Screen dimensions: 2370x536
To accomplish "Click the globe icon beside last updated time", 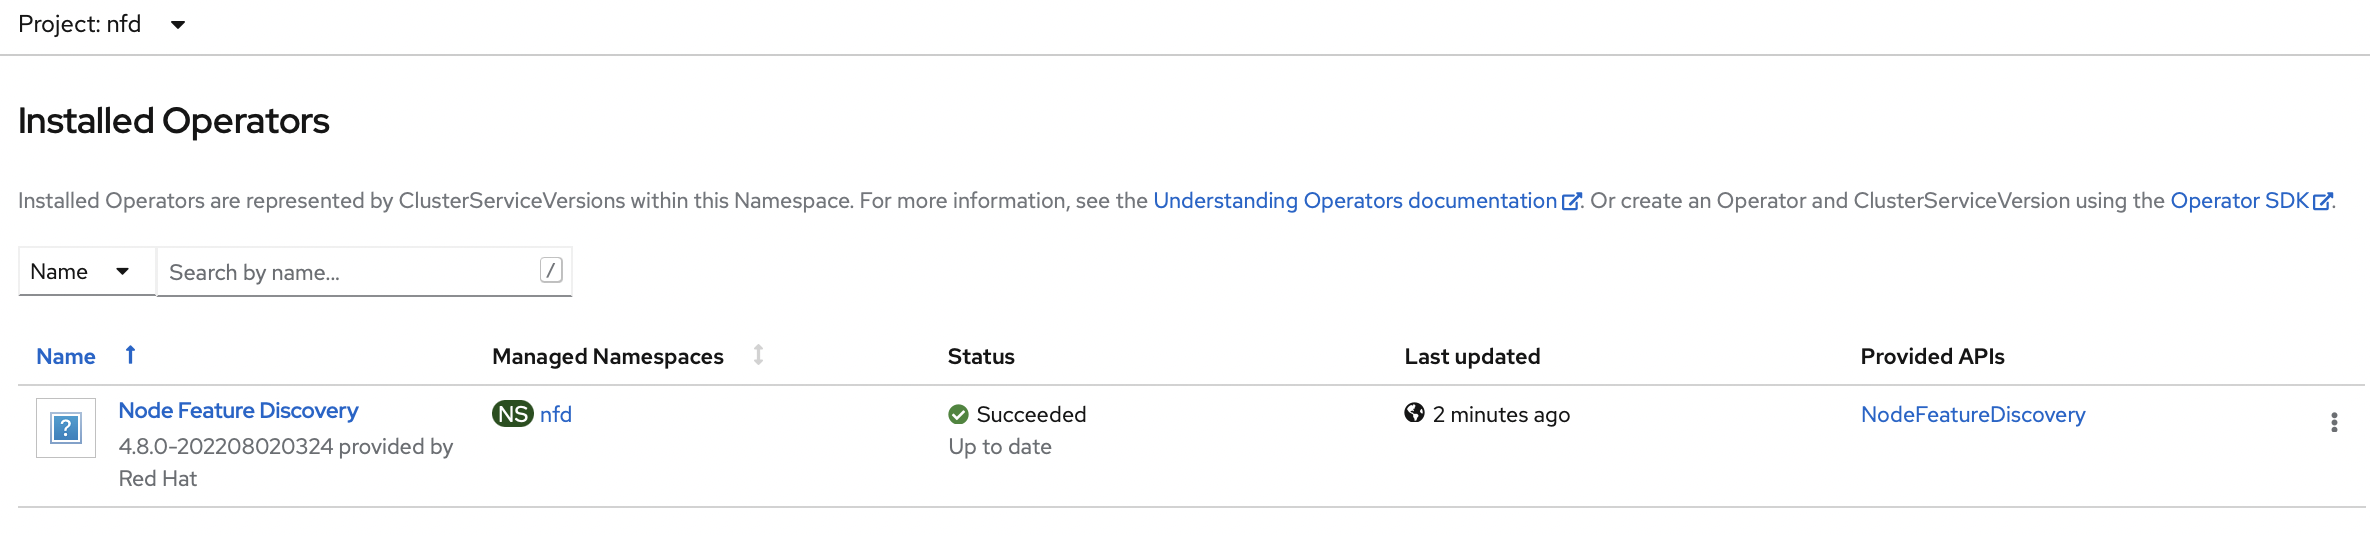I will point(1414,413).
